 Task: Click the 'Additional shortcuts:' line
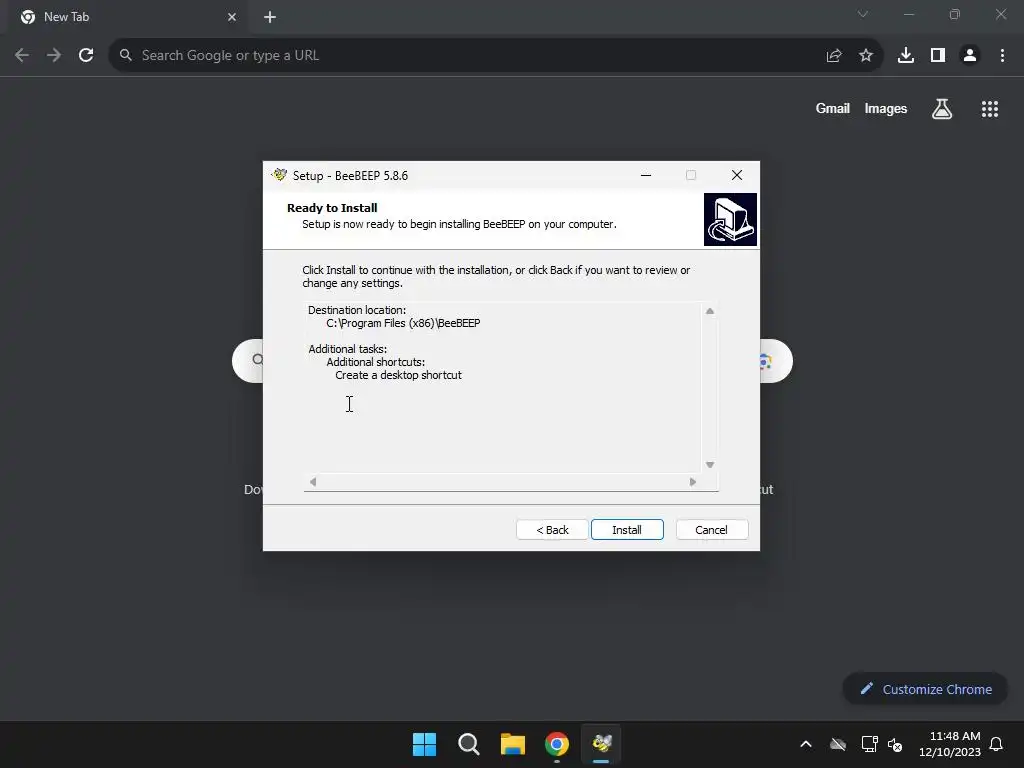tap(376, 362)
